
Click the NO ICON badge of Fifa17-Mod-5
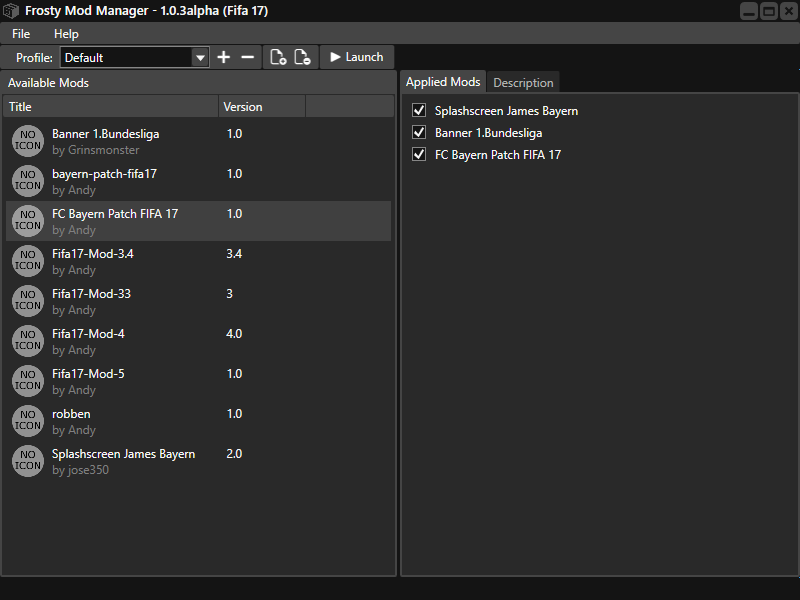coord(28,381)
